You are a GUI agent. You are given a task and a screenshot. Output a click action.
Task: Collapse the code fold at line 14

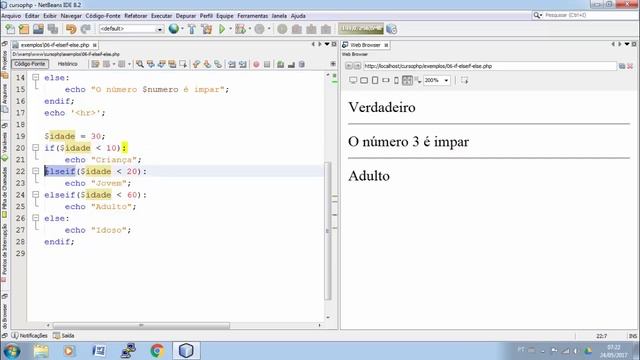36,77
